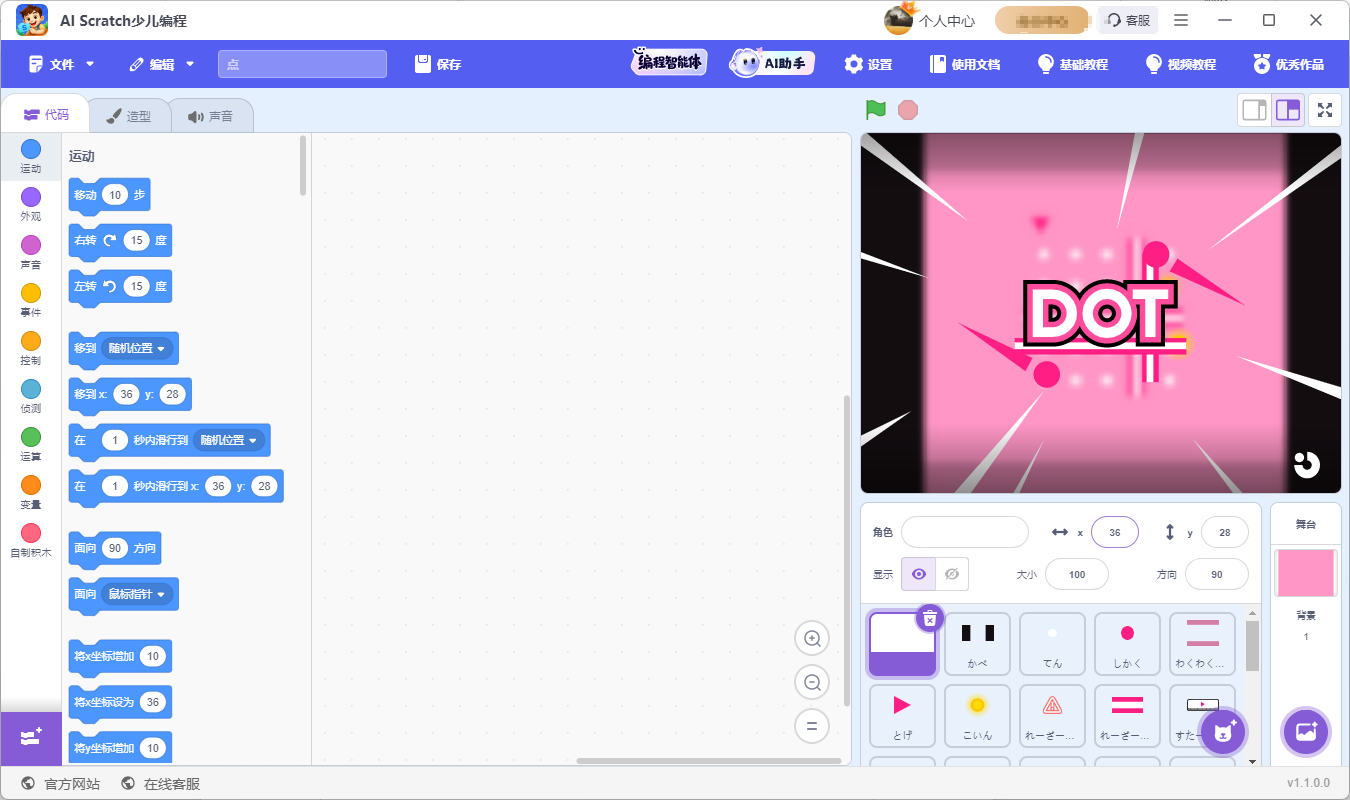Click the red stop button
Viewport: 1350px width, 800px height.
[x=908, y=110]
